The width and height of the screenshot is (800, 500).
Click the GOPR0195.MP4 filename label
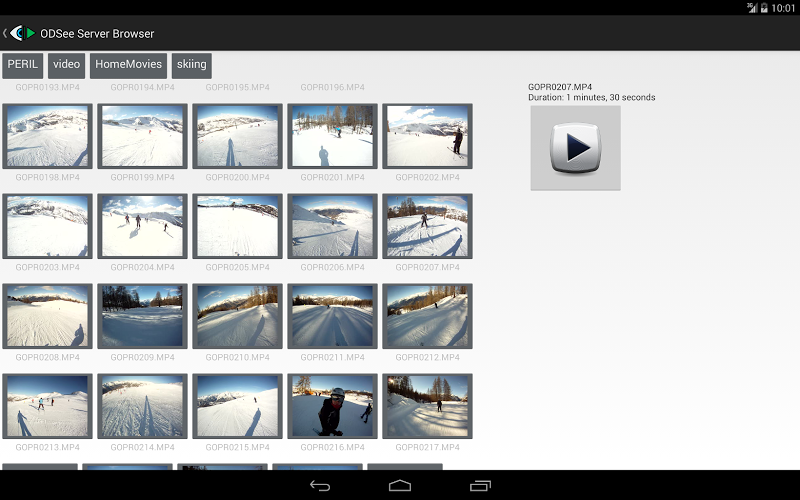point(237,87)
